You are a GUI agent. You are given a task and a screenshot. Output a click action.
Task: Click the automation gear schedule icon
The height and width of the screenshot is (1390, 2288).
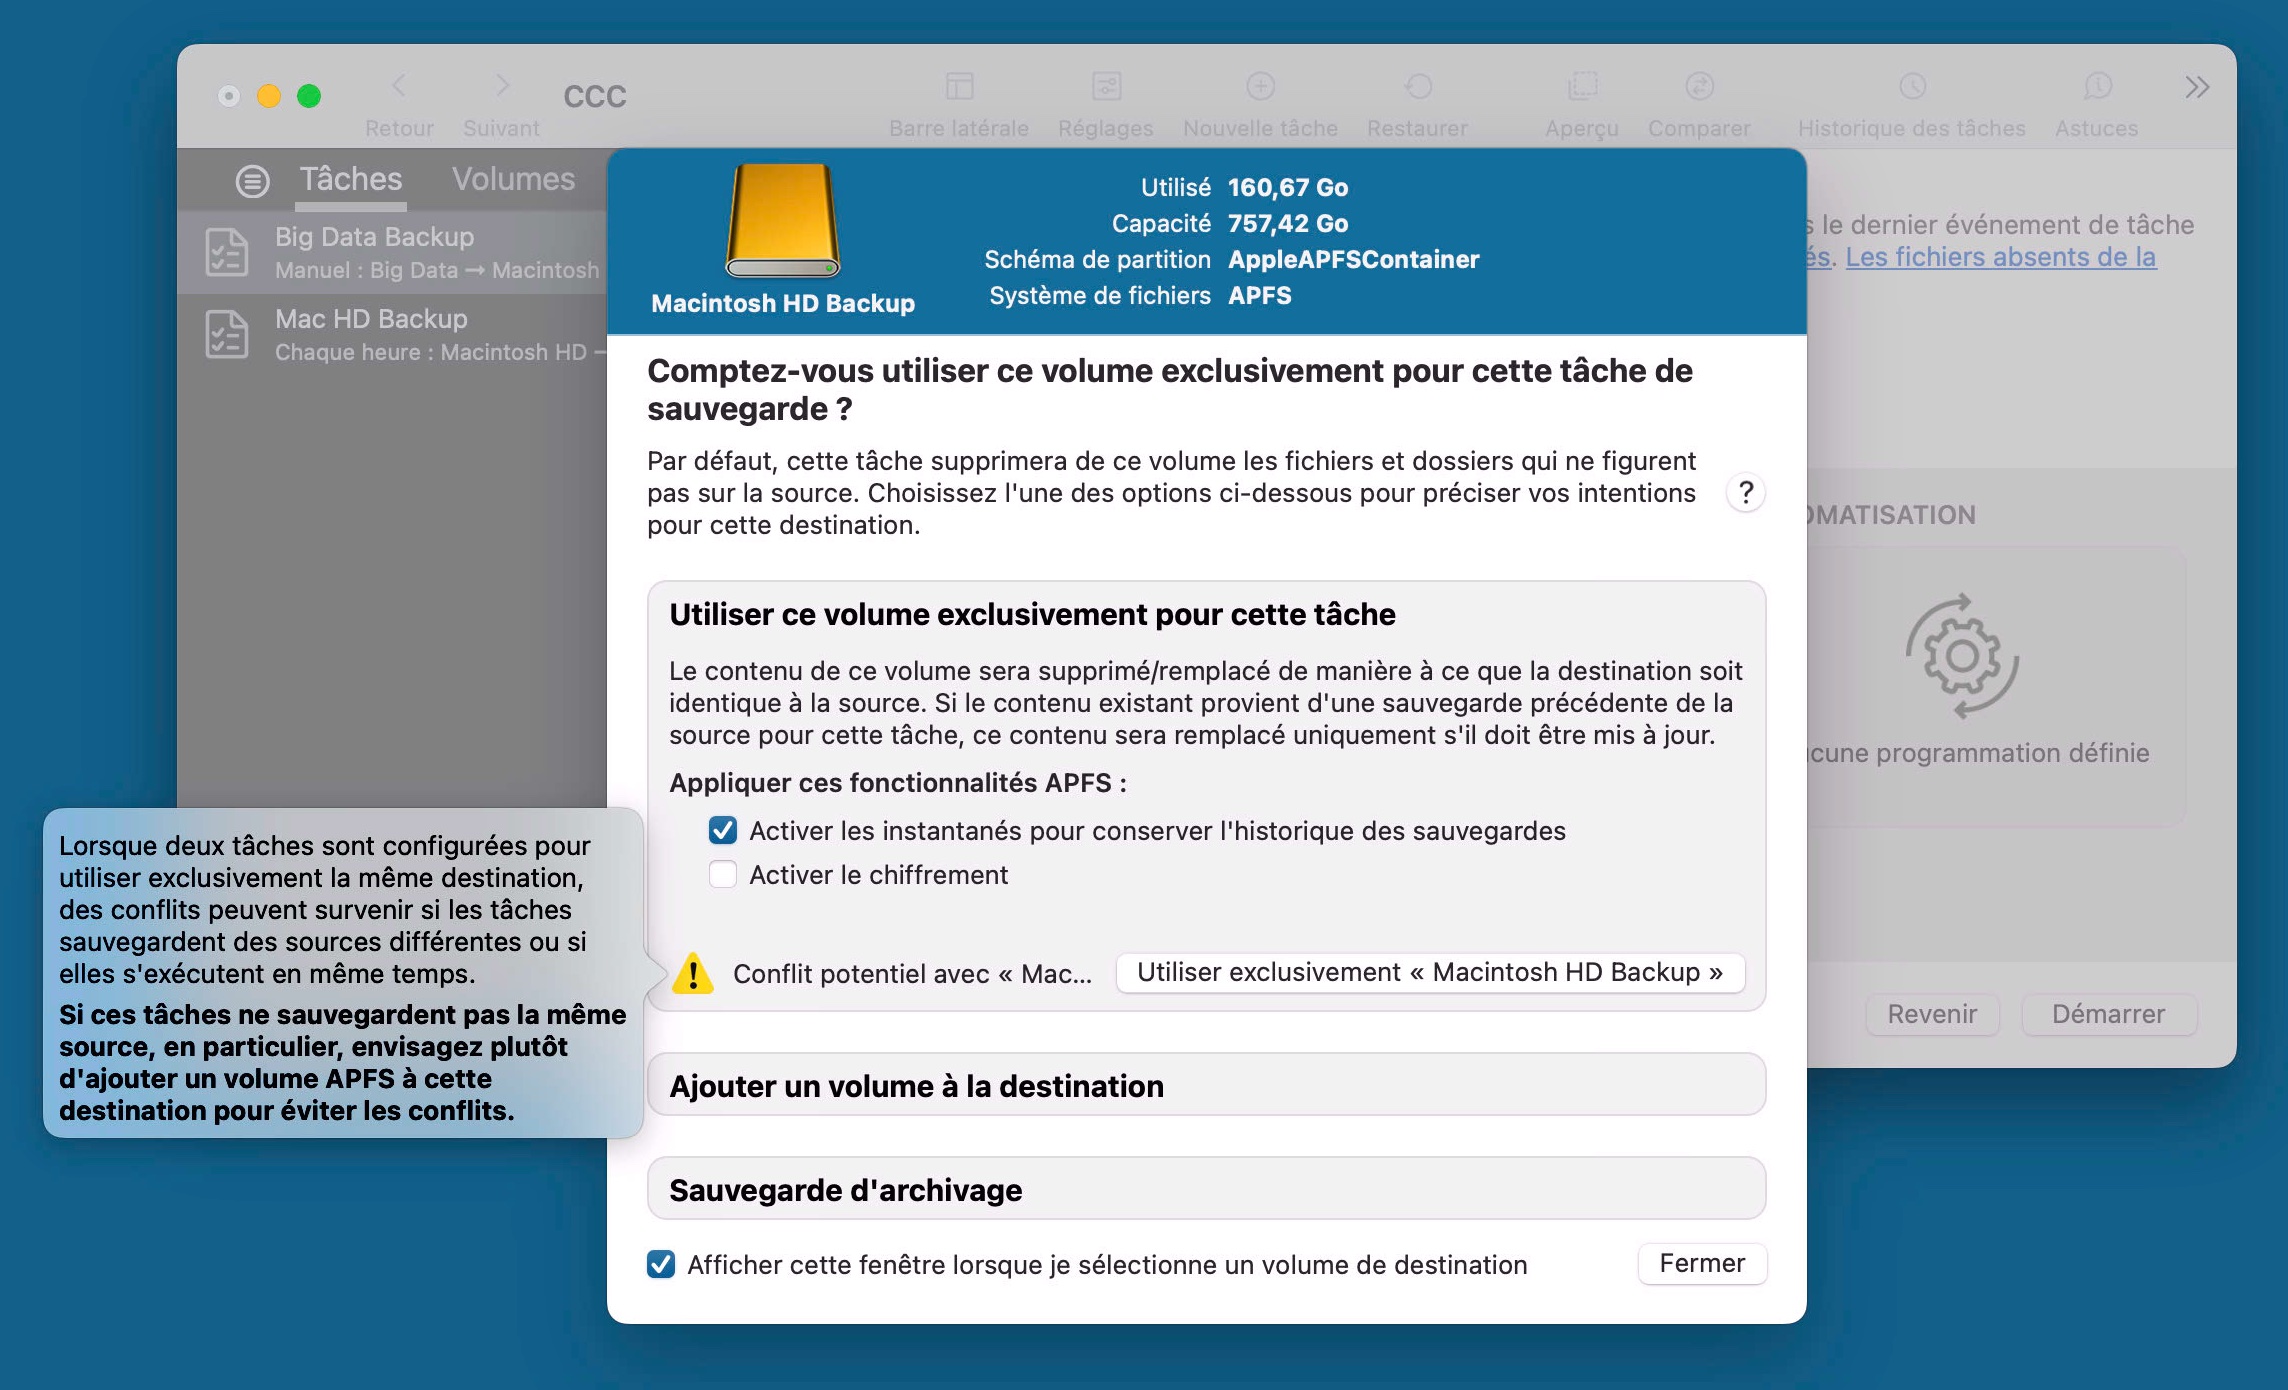1962,656
